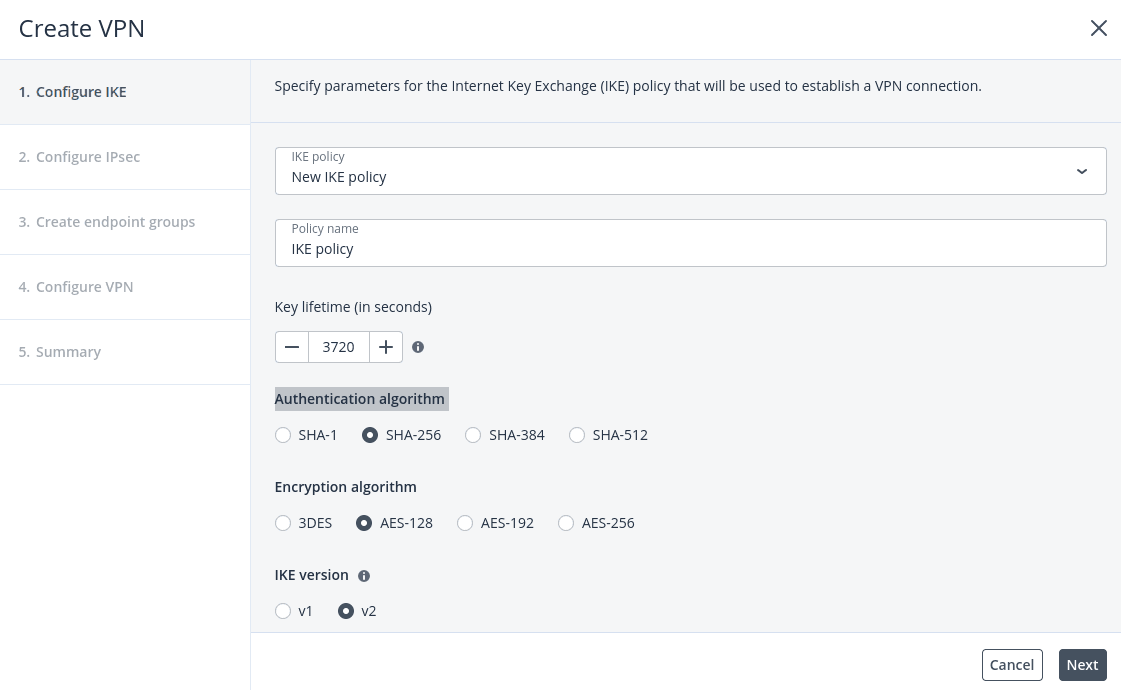
Task: Select the SHA-384 authentication algorithm
Action: (473, 435)
